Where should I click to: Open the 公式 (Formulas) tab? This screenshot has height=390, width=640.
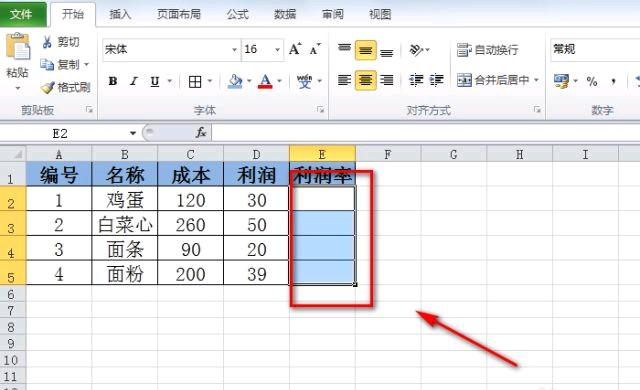tap(238, 14)
